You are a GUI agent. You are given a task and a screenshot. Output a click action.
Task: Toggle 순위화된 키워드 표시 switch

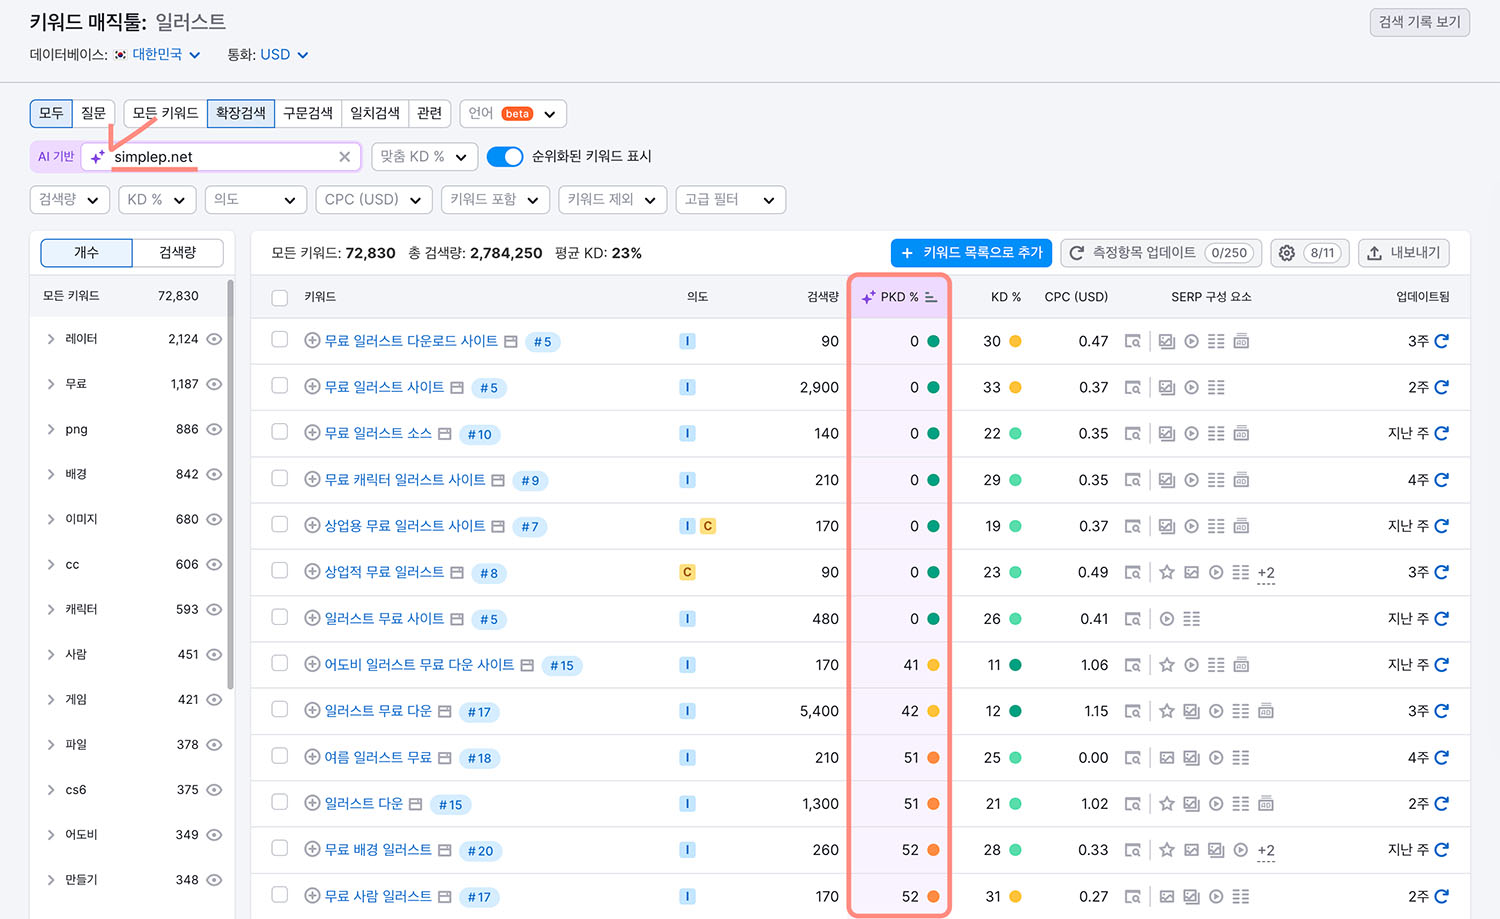(x=505, y=157)
